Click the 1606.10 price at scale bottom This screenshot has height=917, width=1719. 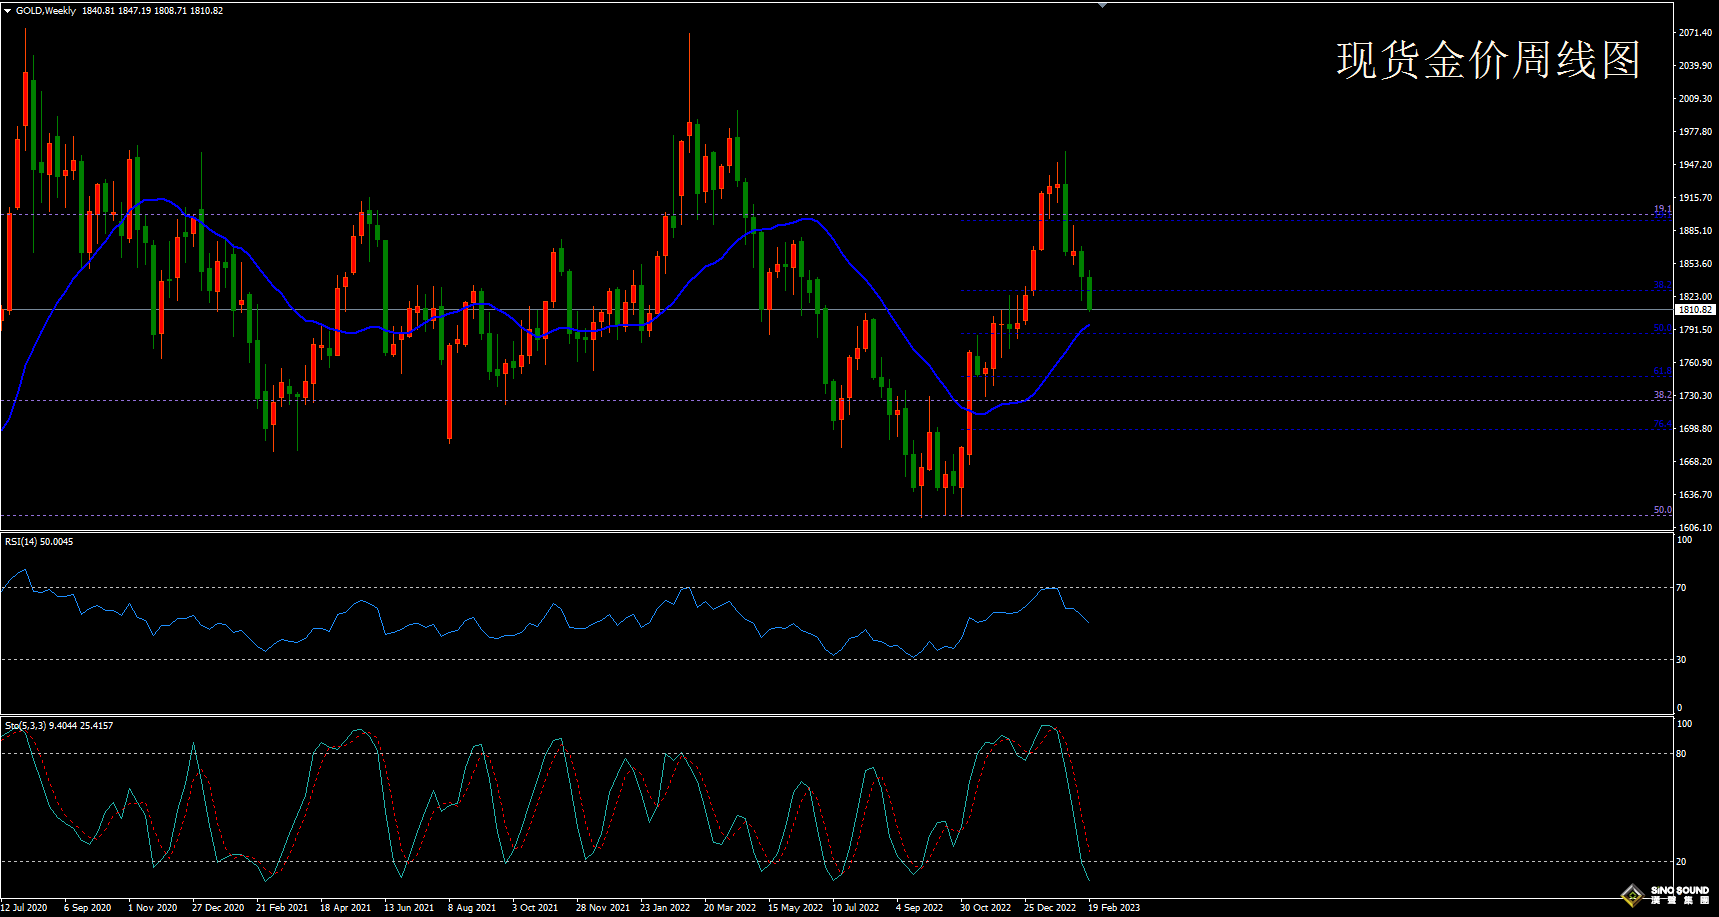point(1695,528)
